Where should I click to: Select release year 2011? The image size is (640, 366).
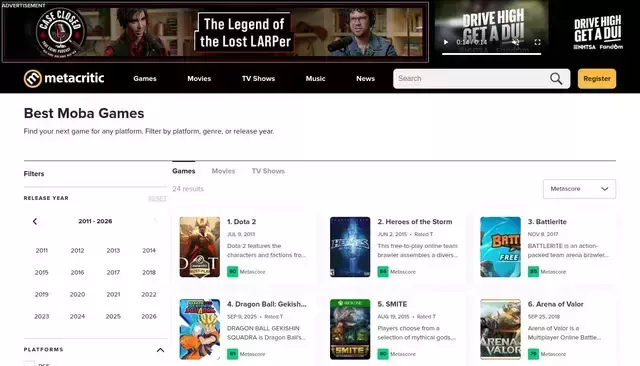(42, 251)
